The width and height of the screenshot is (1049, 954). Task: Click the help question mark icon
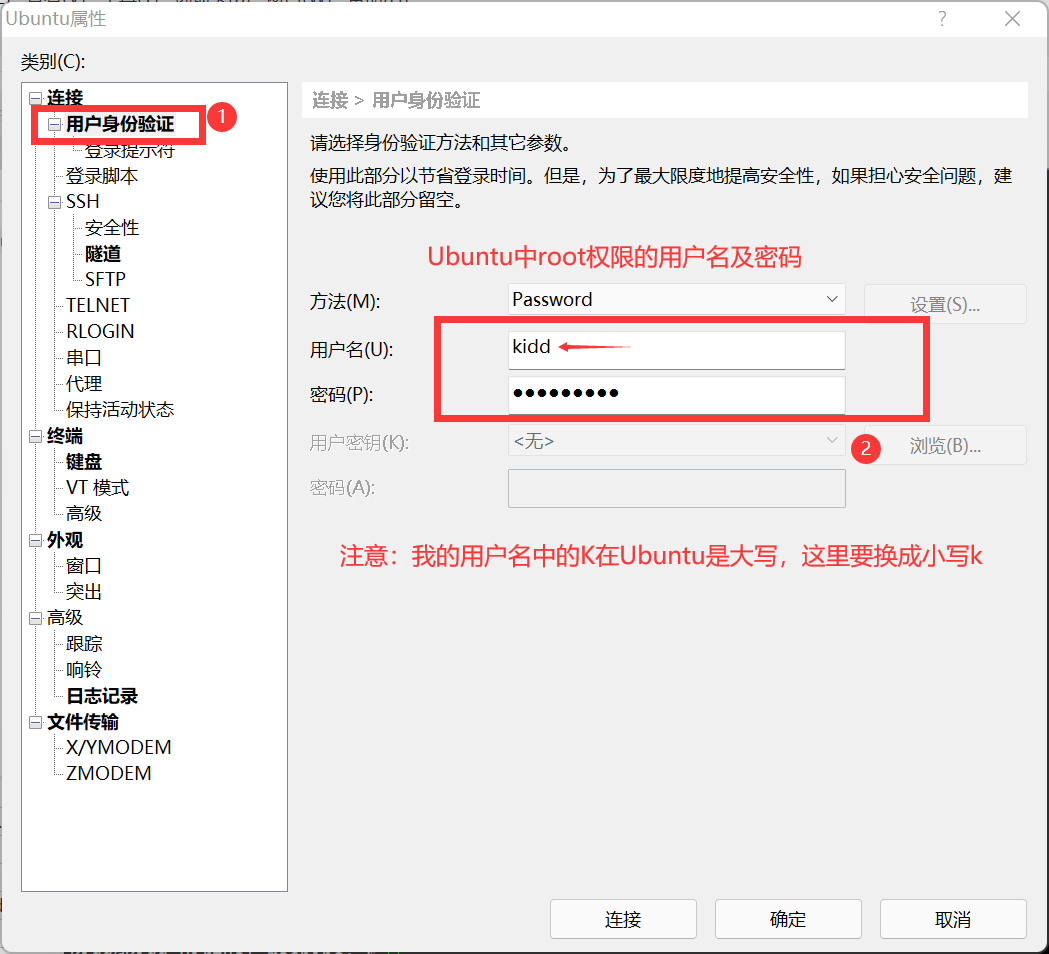click(942, 19)
